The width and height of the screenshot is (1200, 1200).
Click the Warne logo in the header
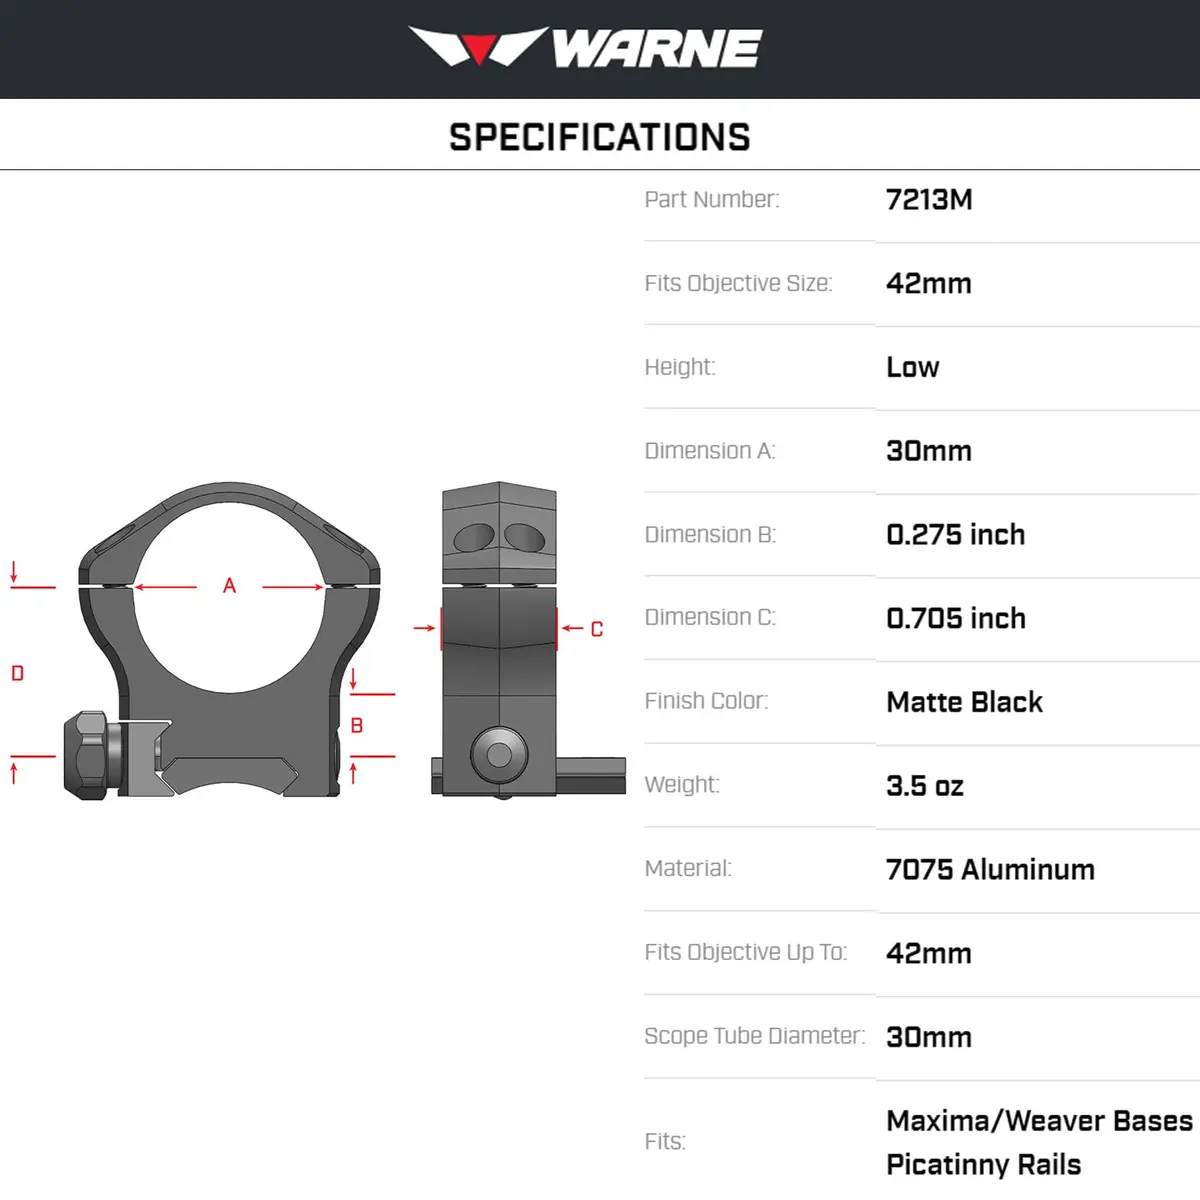coord(585,47)
